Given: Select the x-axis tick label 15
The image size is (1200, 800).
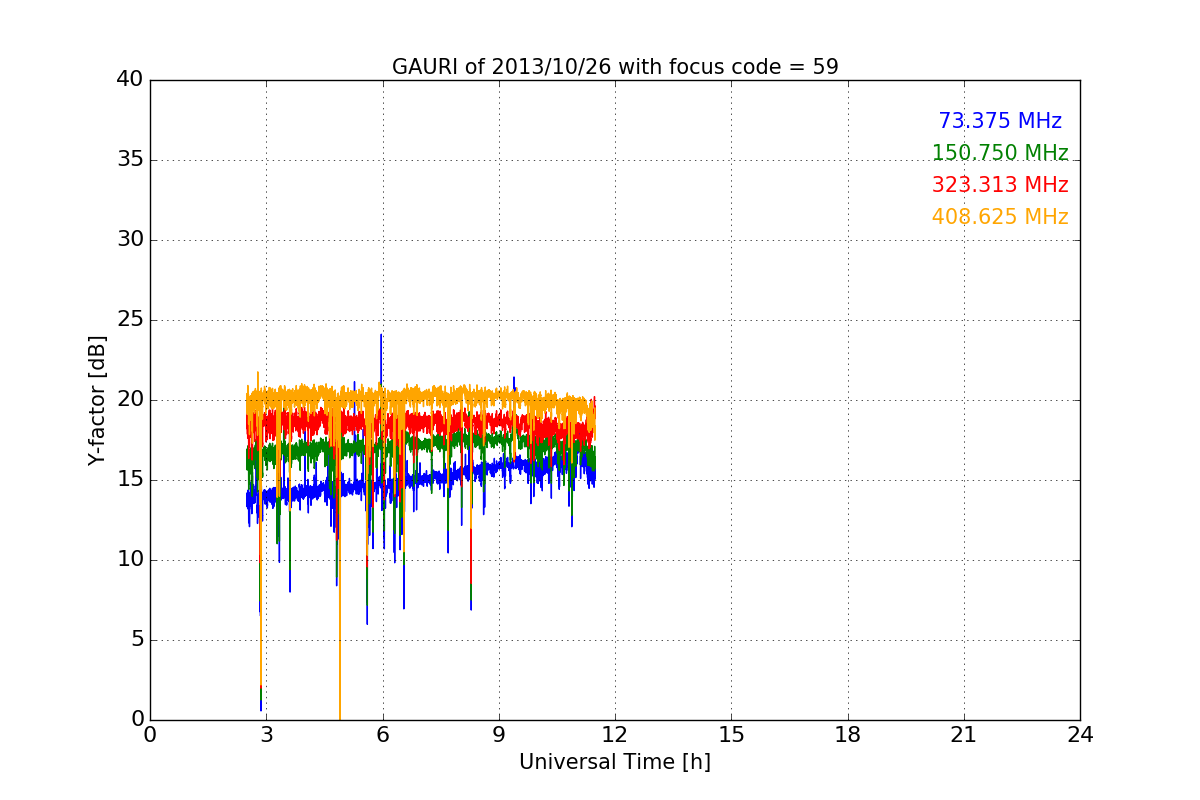Looking at the screenshot, I should click(731, 734).
